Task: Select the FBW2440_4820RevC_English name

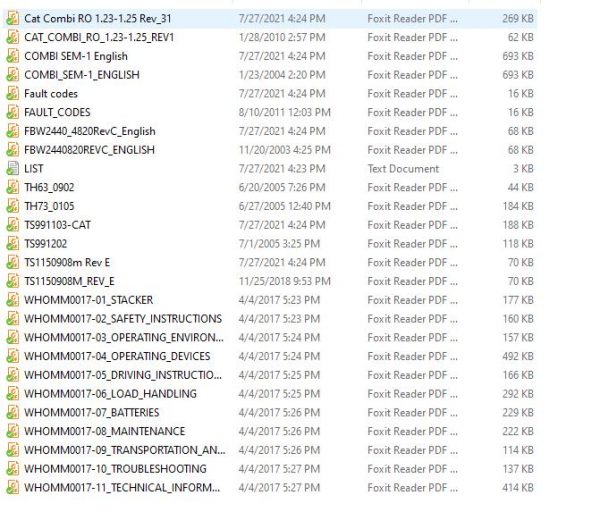Action: [x=90, y=131]
